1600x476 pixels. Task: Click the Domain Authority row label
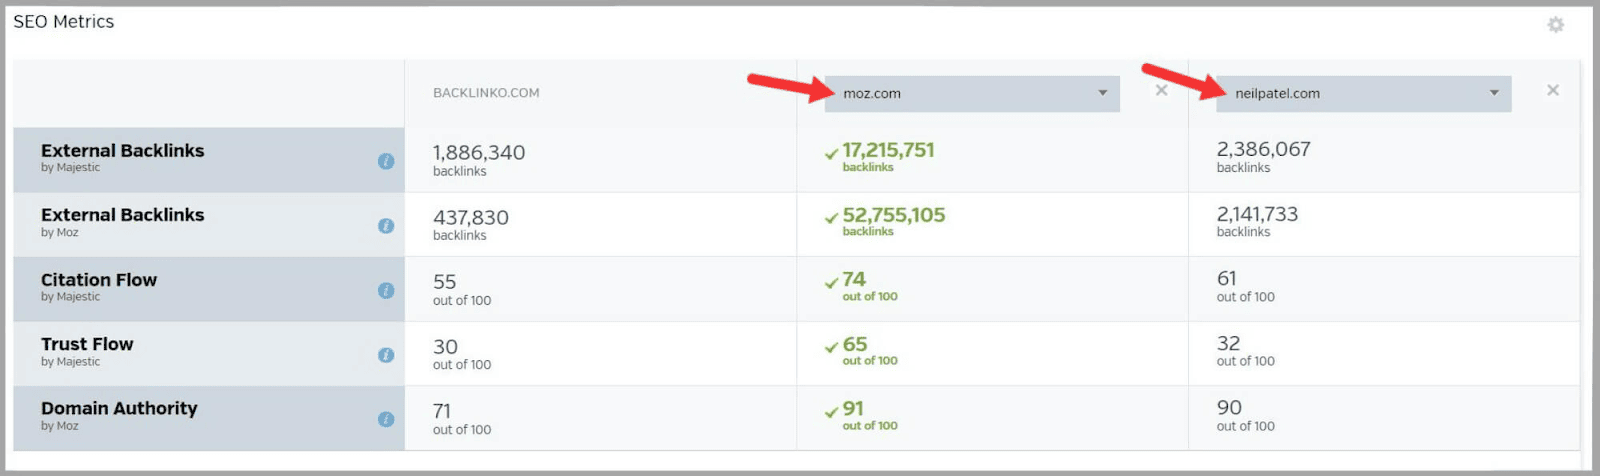(x=119, y=408)
